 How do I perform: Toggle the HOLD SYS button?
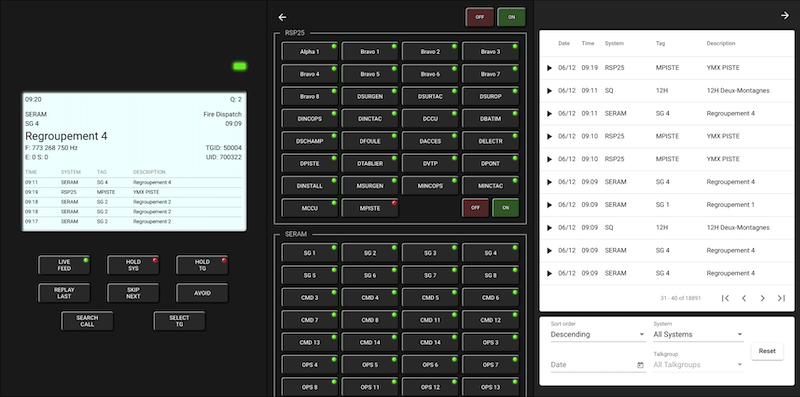pyautogui.click(x=133, y=265)
